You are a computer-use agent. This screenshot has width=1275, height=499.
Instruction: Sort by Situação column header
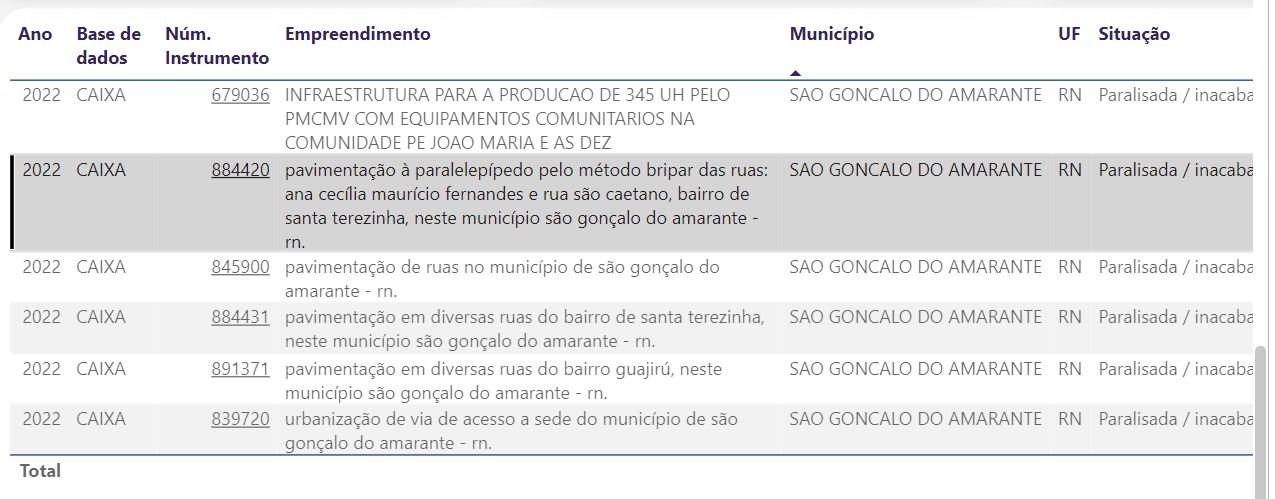click(1134, 35)
